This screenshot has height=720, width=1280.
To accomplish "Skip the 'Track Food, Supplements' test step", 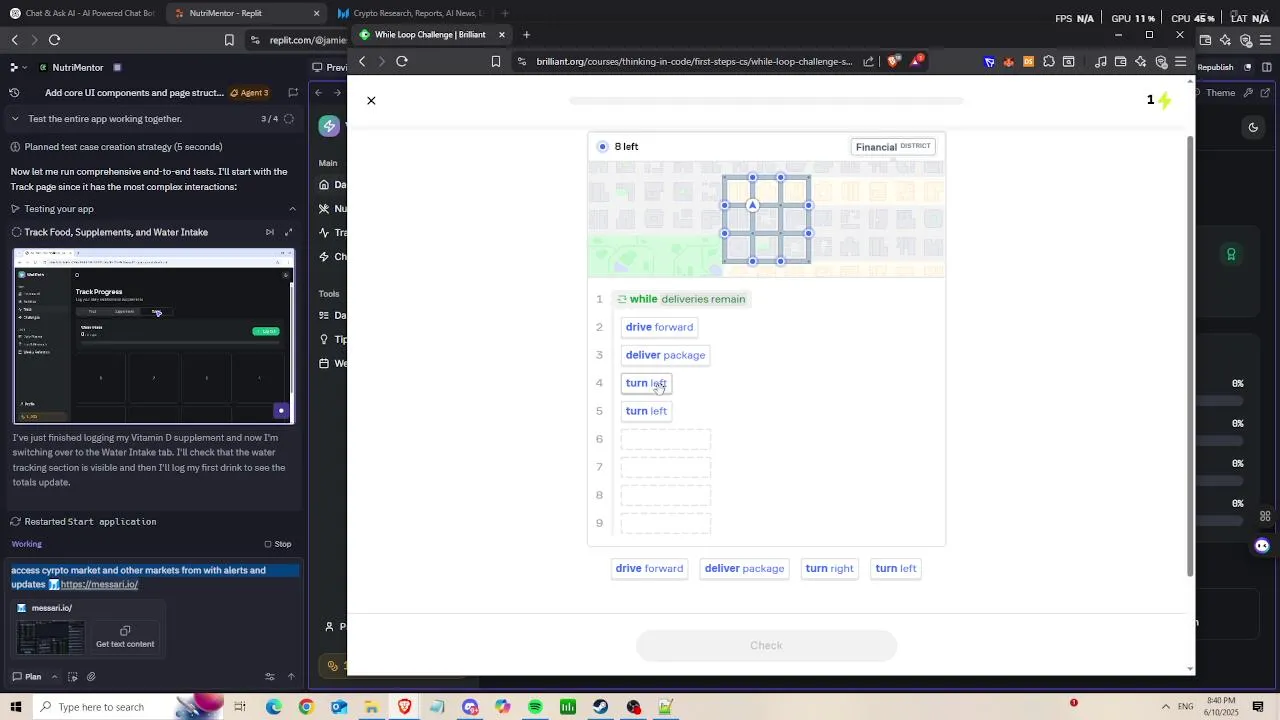I will (x=269, y=233).
